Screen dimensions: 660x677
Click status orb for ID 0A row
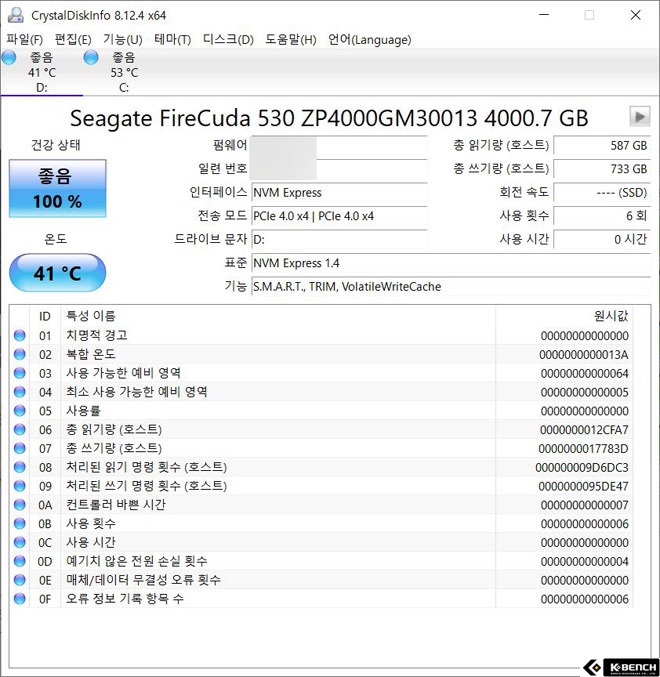pyautogui.click(x=19, y=505)
